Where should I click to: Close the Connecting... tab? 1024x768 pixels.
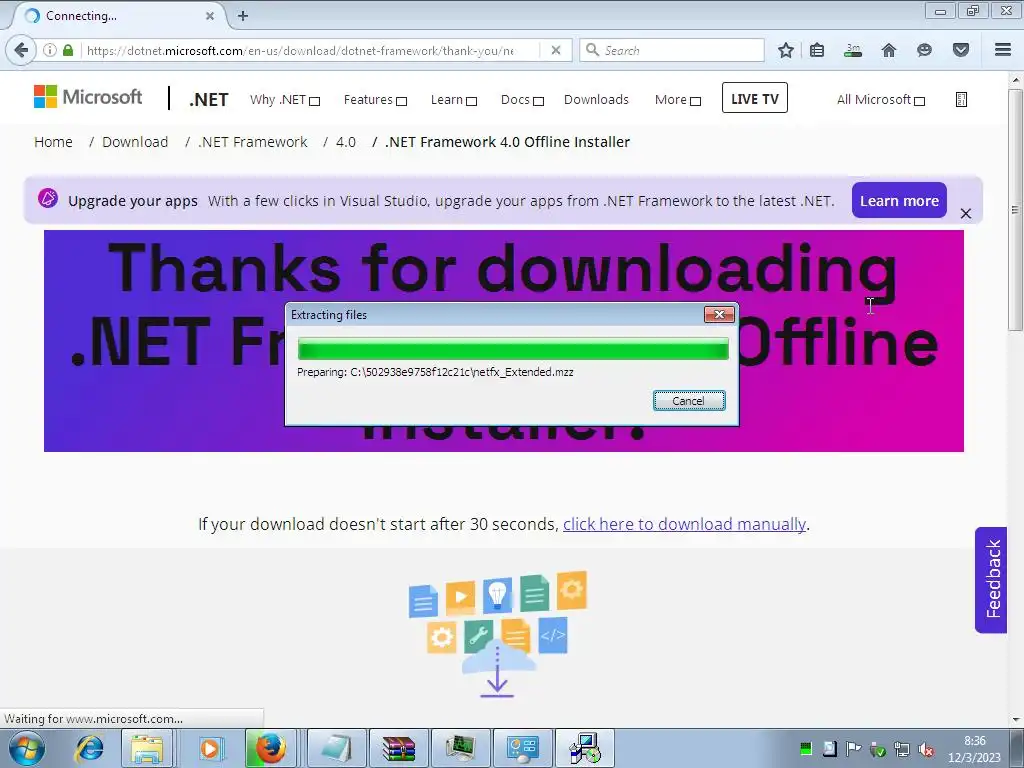[x=210, y=16]
